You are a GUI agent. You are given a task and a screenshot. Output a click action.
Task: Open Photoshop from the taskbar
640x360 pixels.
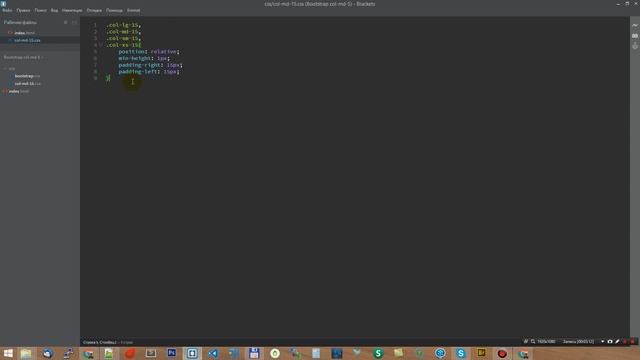pyautogui.click(x=171, y=353)
